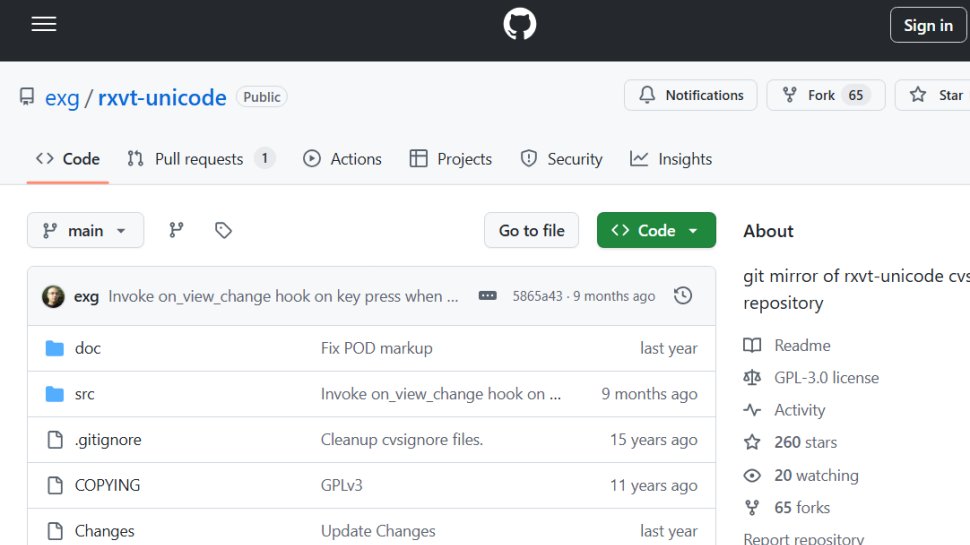The height and width of the screenshot is (545, 970).
Task: Open the src row commit message
Action: tap(440, 394)
